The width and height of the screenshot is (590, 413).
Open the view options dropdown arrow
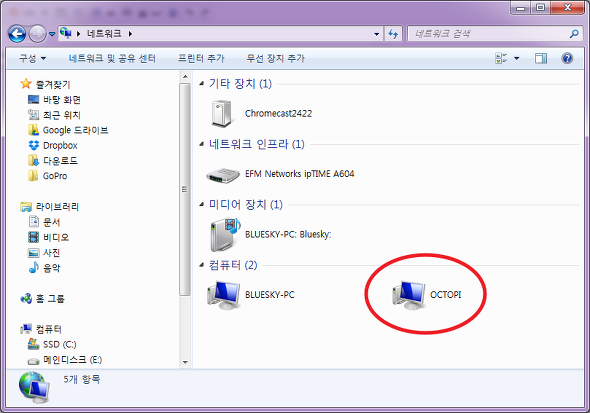click(517, 58)
